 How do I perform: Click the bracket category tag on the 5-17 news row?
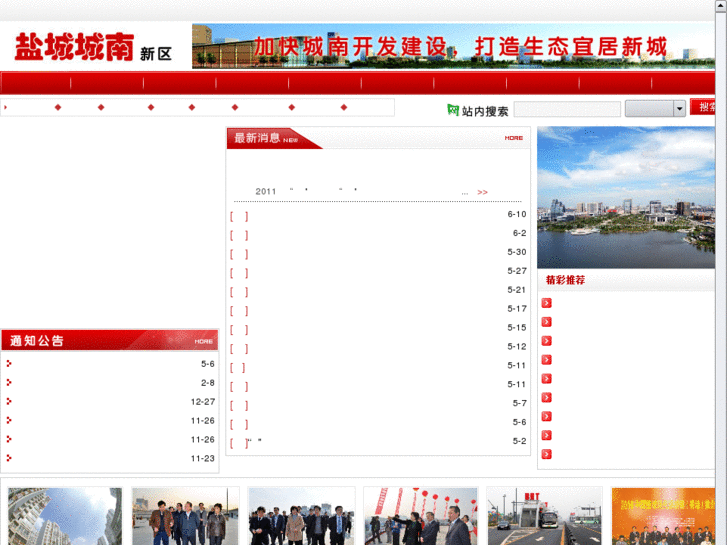click(x=239, y=311)
